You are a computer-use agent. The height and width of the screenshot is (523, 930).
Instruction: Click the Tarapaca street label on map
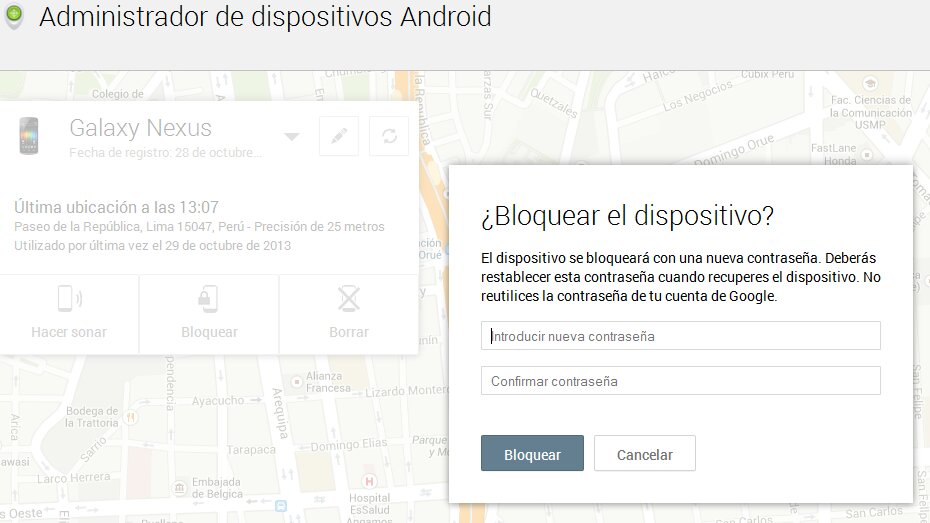click(x=251, y=450)
